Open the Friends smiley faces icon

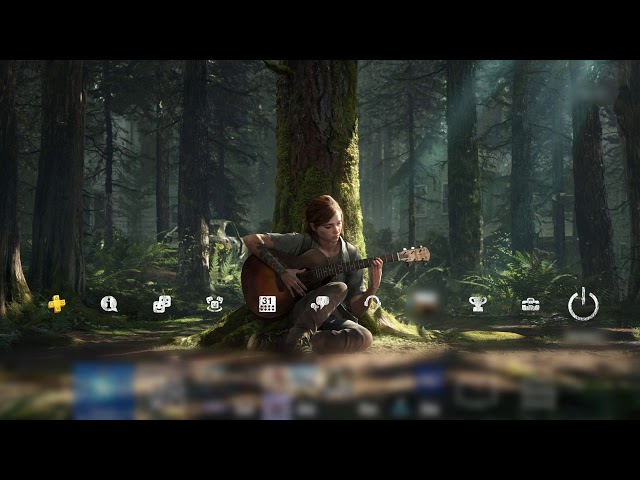point(162,304)
